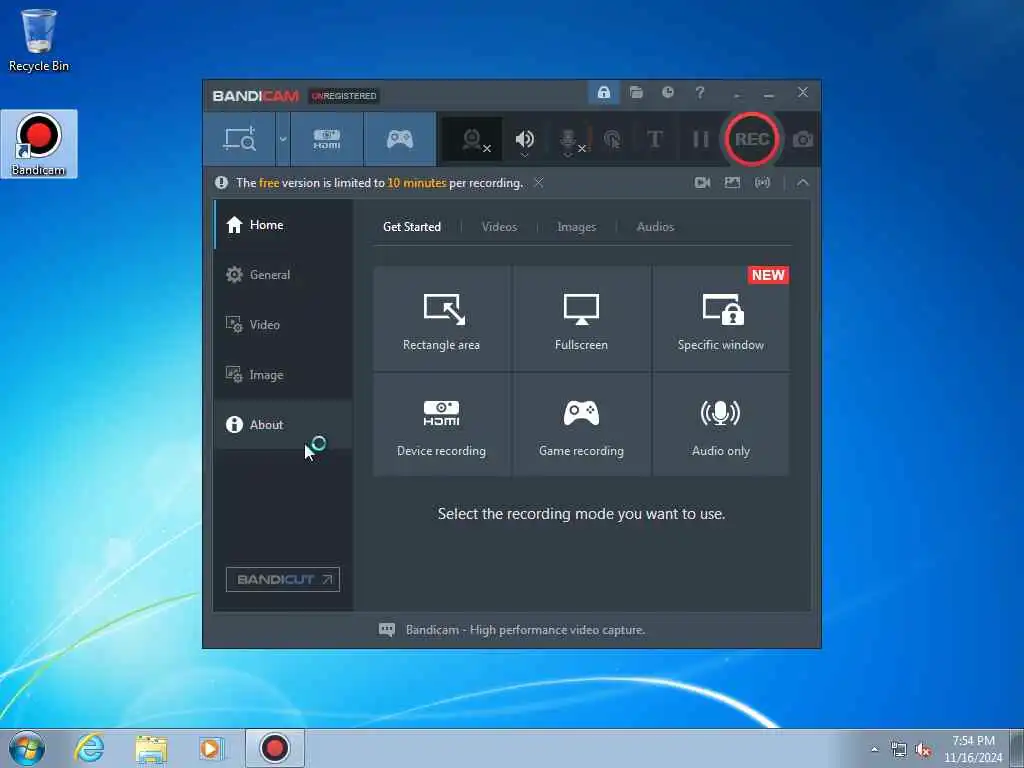Start recording with the REC button
1024x768 pixels.
[752, 139]
